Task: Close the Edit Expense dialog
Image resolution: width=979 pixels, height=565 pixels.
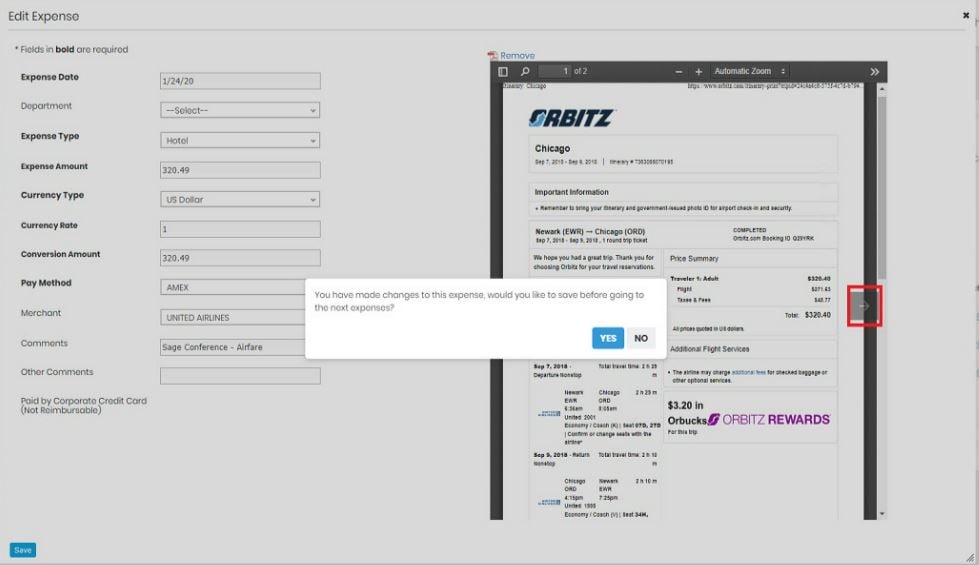Action: tap(966, 16)
